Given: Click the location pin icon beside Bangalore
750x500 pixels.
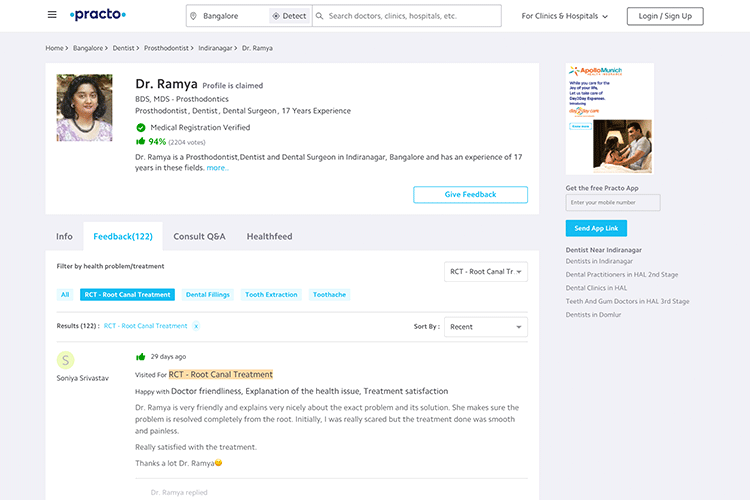Looking at the screenshot, I should [194, 16].
